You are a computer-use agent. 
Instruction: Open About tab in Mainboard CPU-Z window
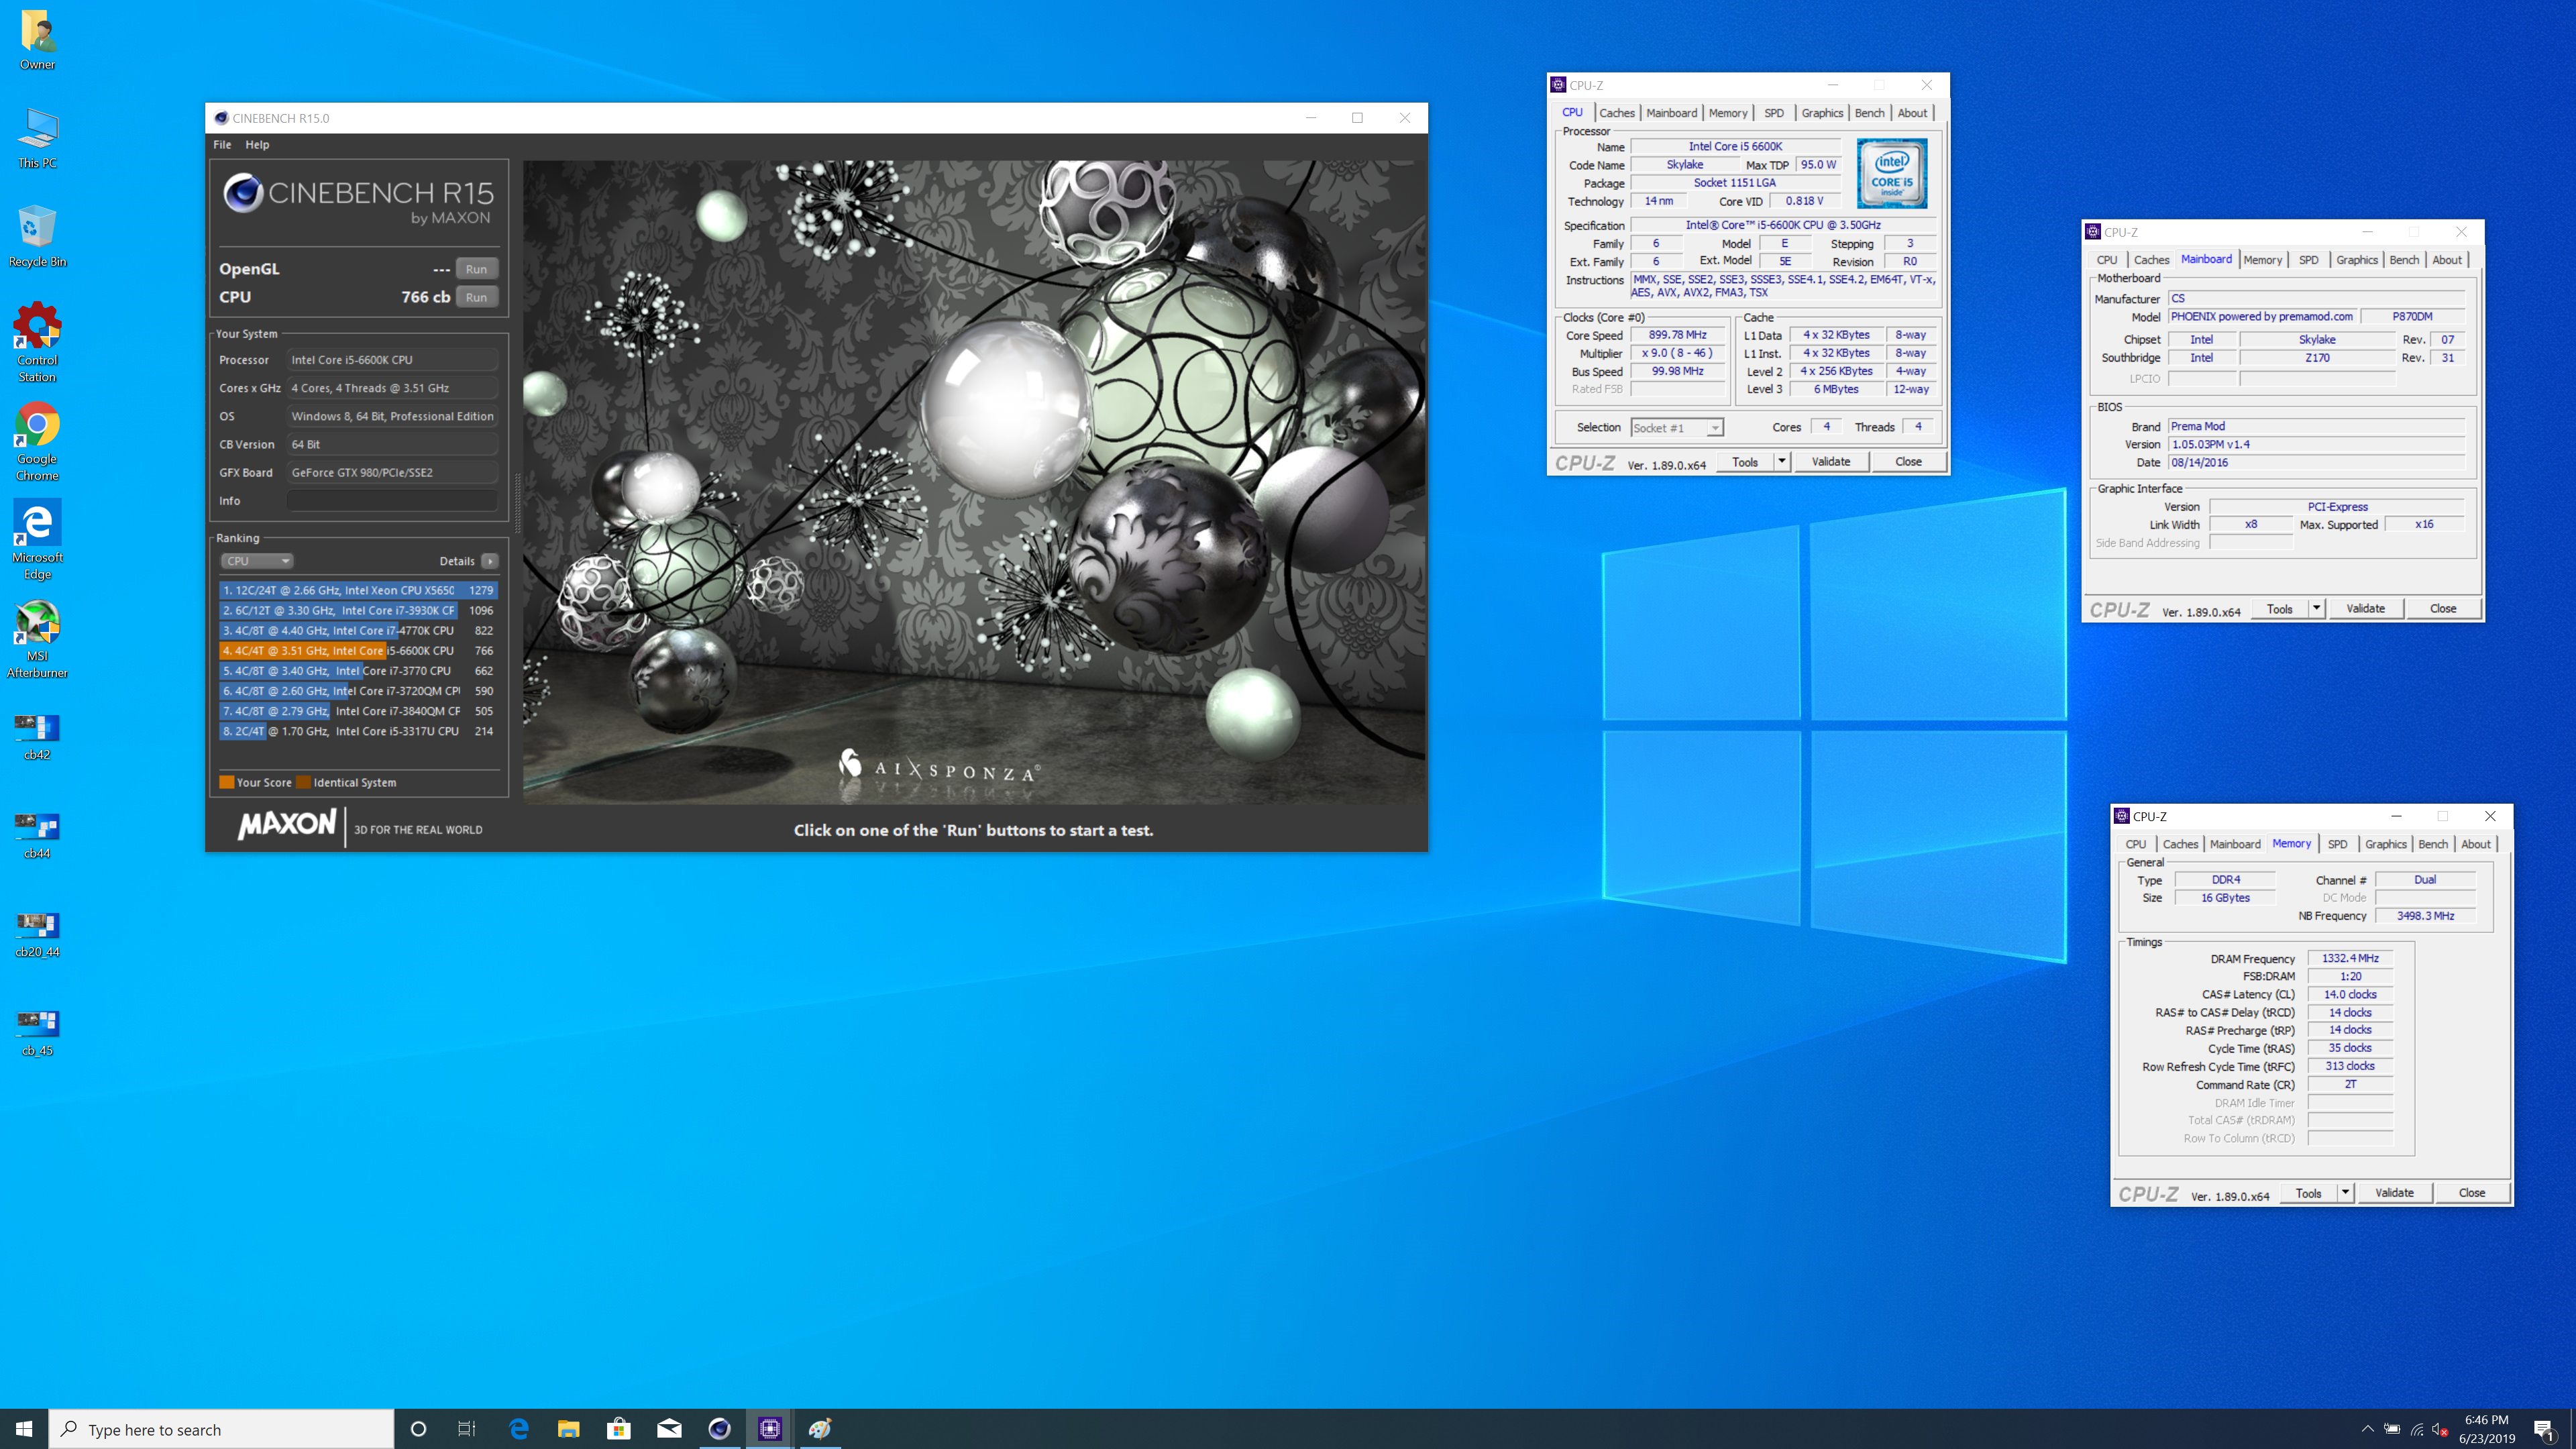tap(2446, 260)
